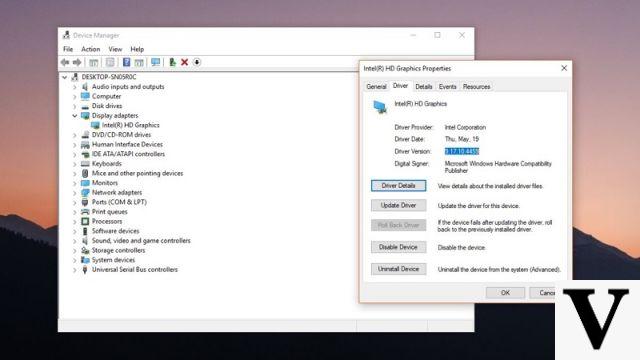Screen dimensions: 640x360
Task: Select the Audio inputs and outputs speaker icon
Action: coord(85,87)
